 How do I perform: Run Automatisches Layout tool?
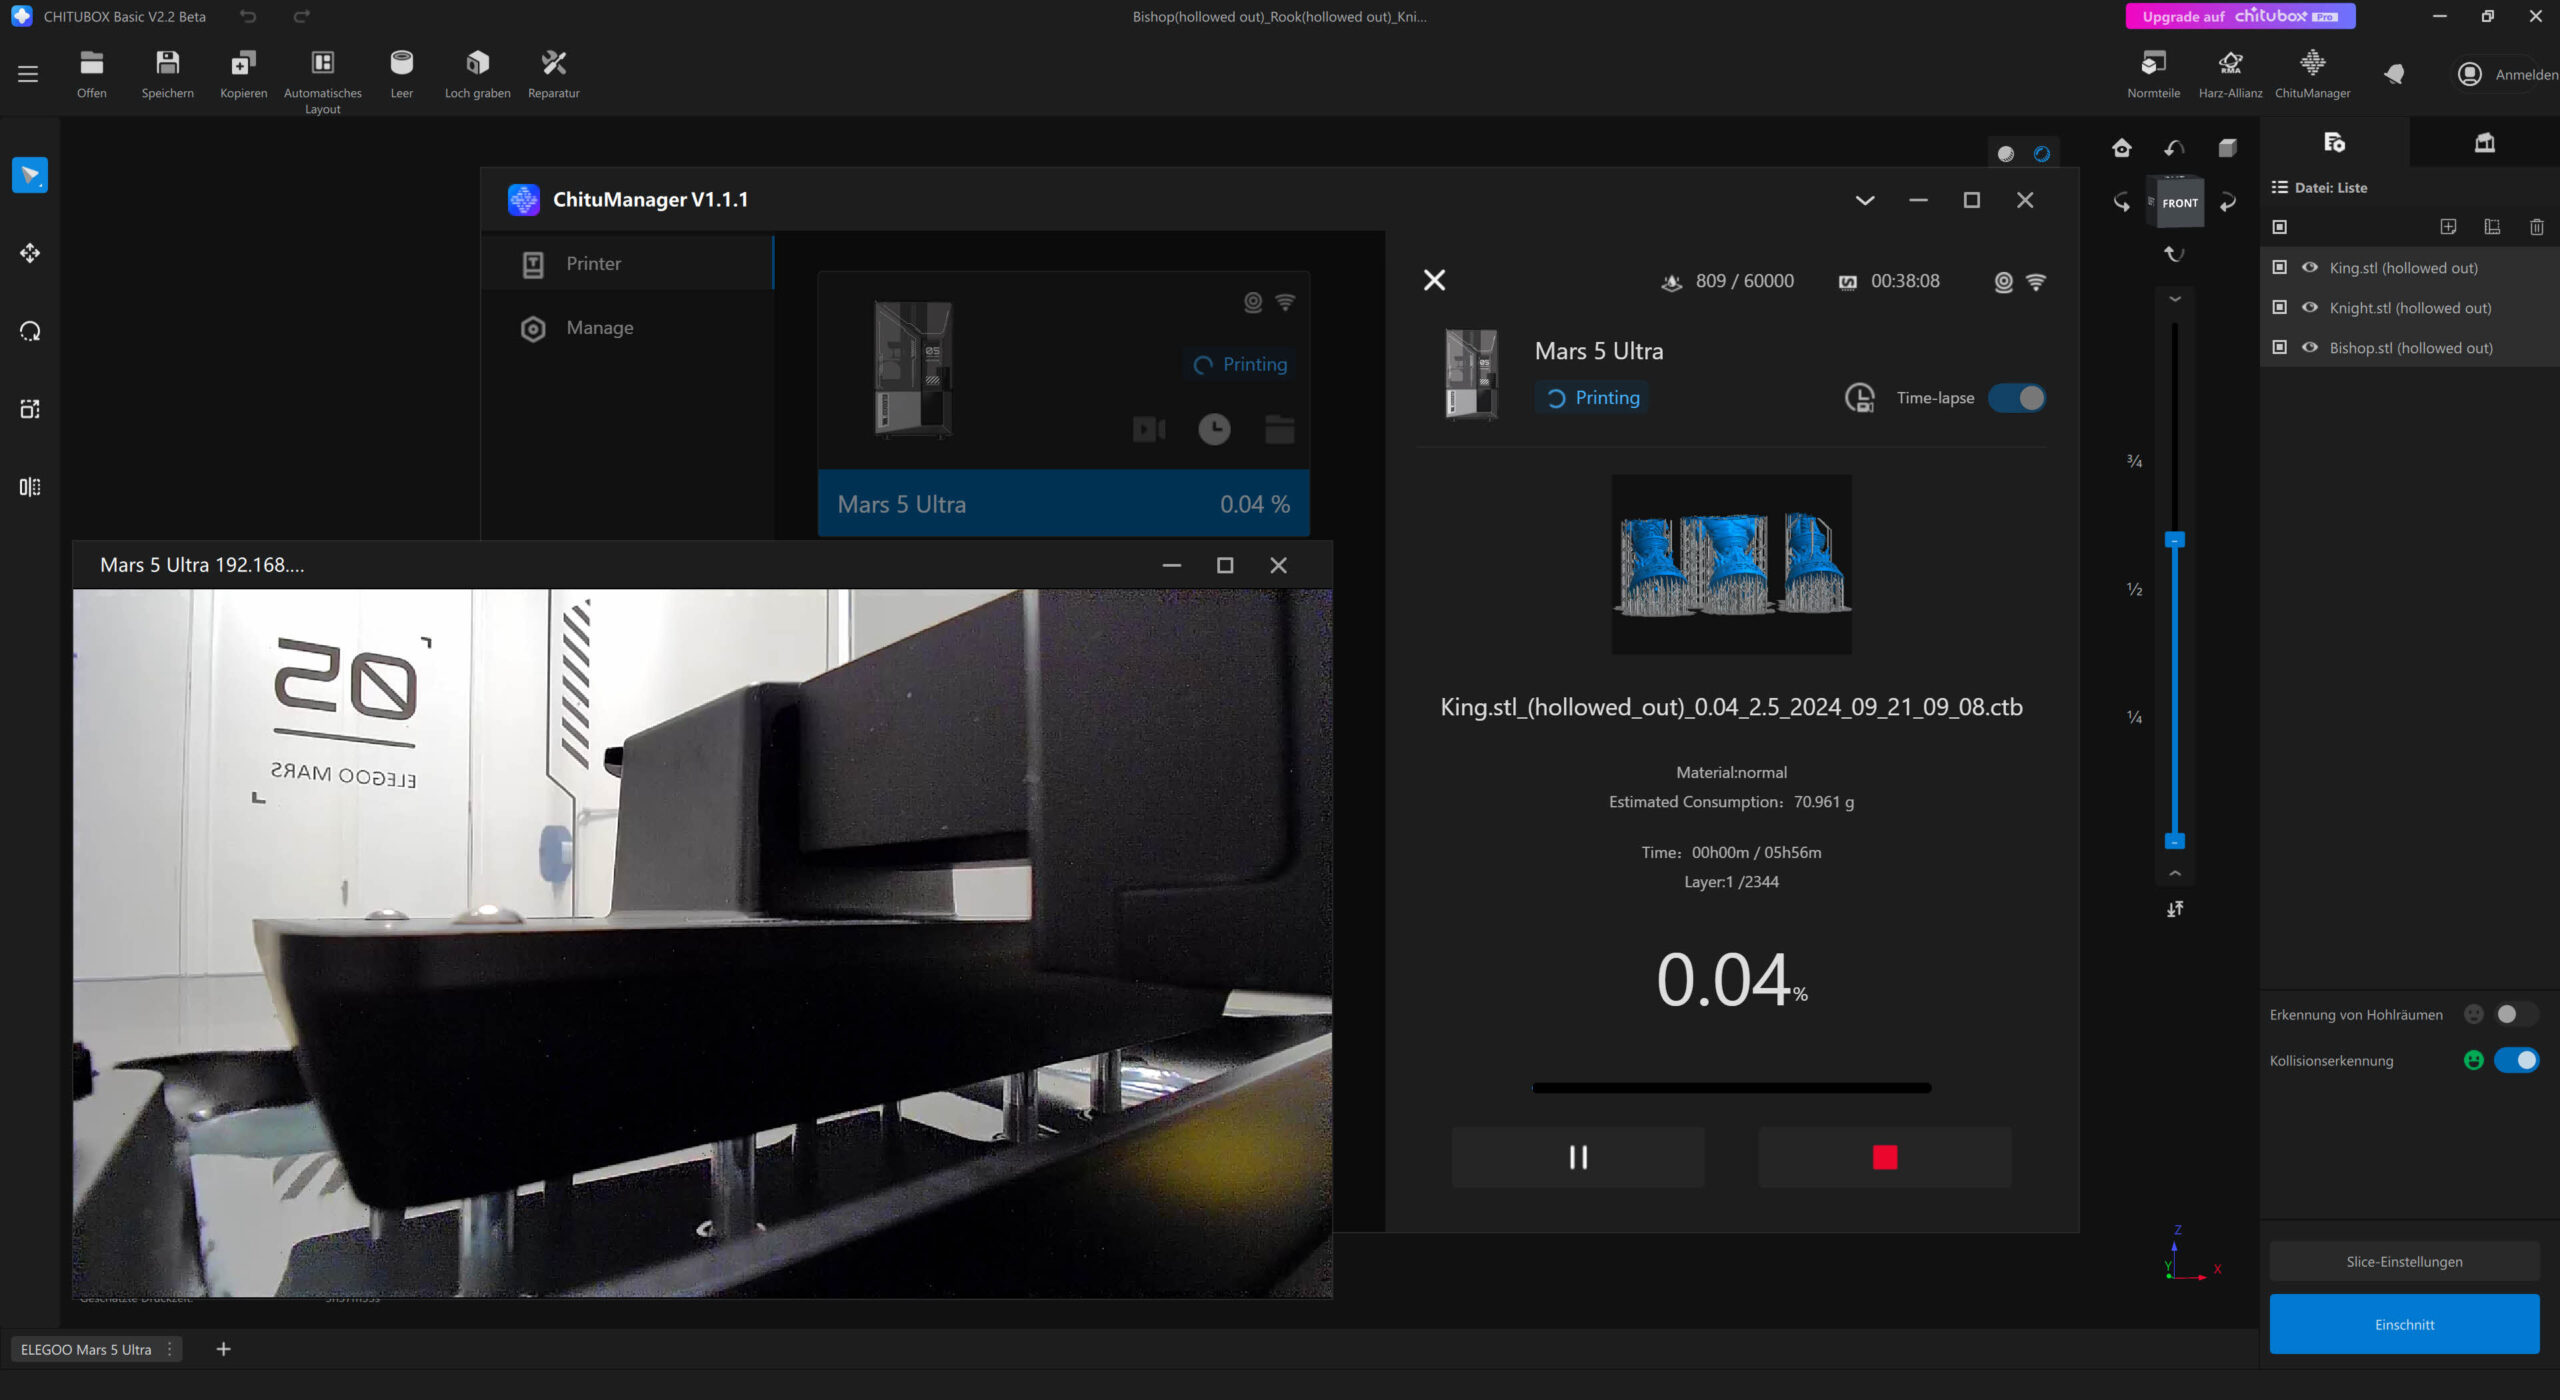(x=322, y=82)
